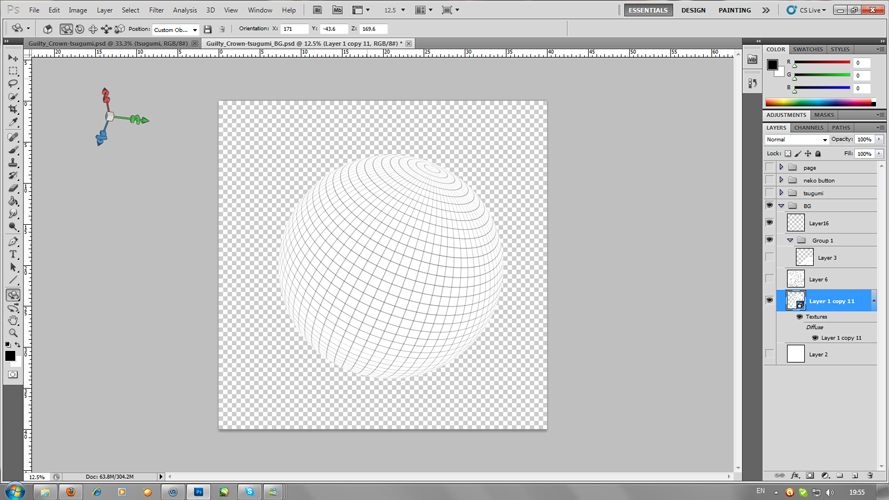Viewport: 889px width, 500px height.
Task: Select the Path Selection tool
Action: pos(13,268)
